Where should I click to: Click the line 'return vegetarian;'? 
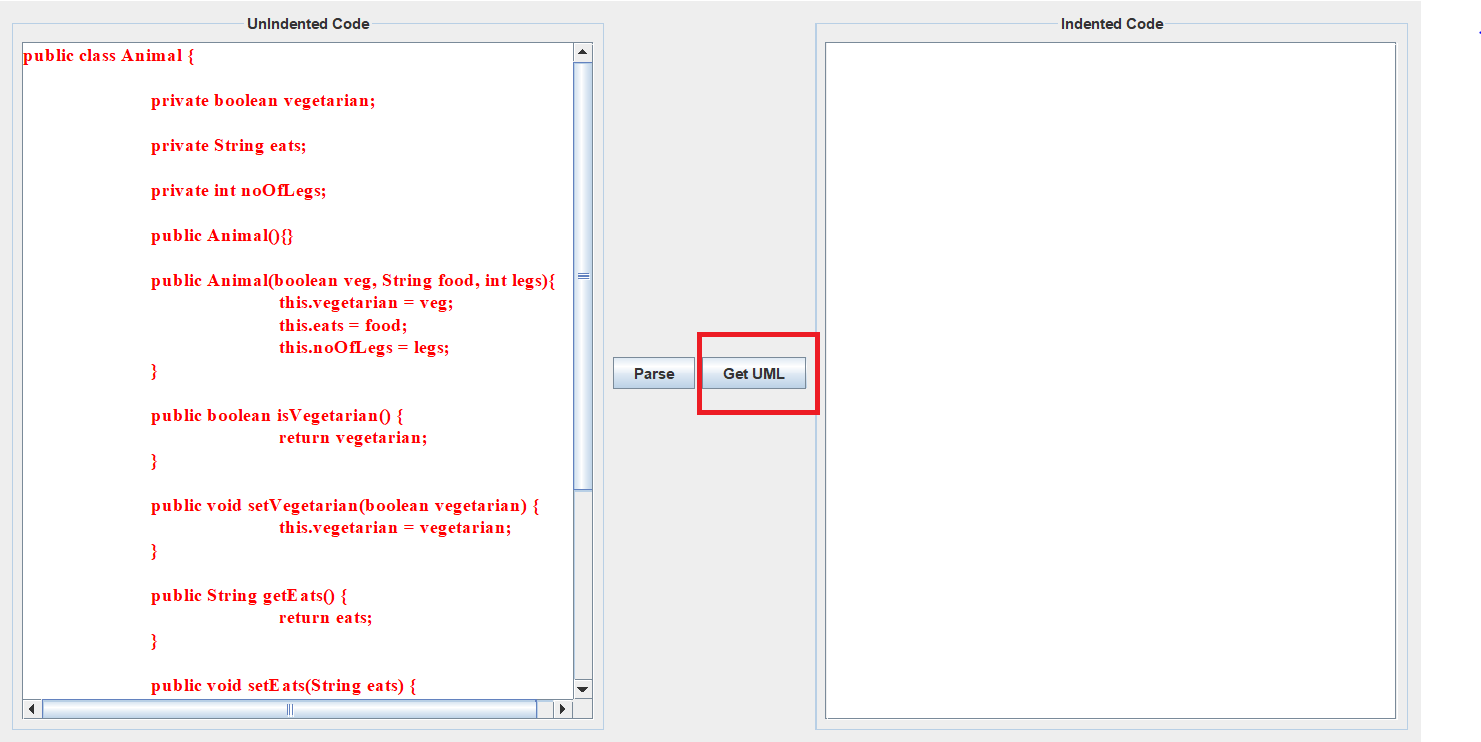pos(353,438)
